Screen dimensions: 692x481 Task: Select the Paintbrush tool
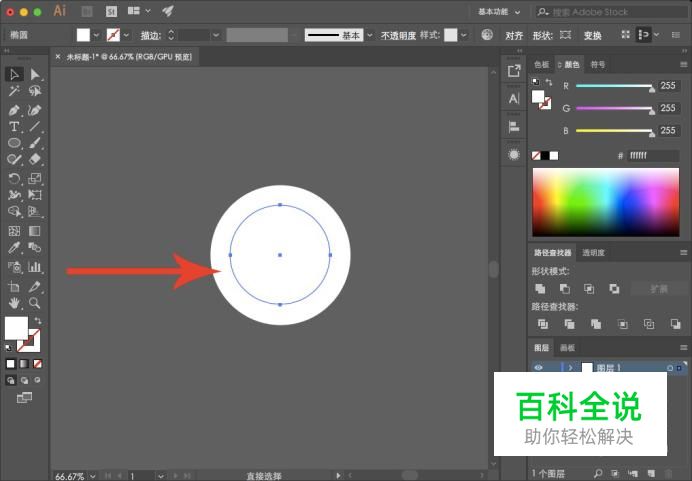click(35, 143)
